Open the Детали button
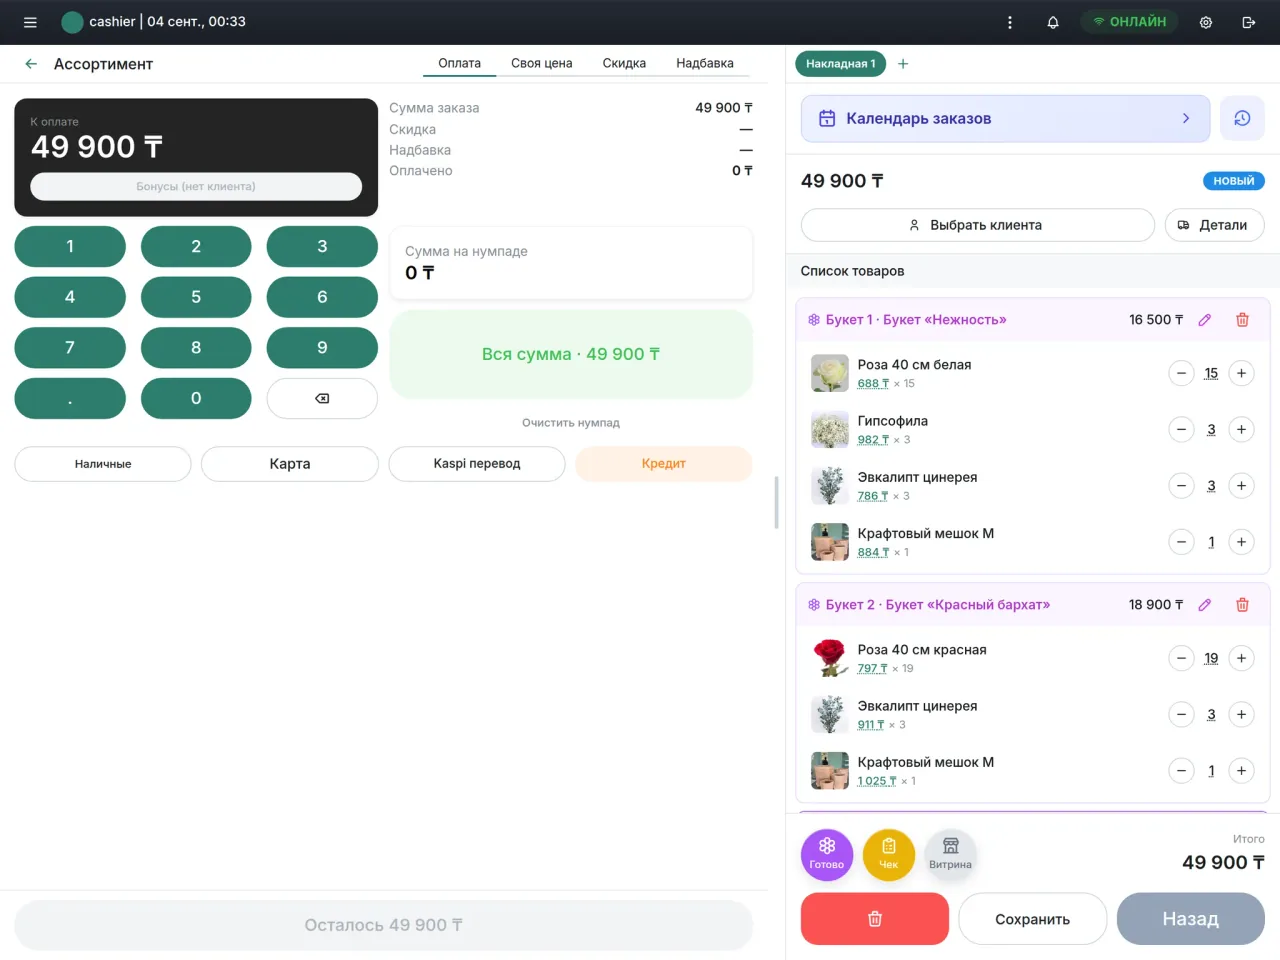The width and height of the screenshot is (1280, 960). (x=1215, y=225)
